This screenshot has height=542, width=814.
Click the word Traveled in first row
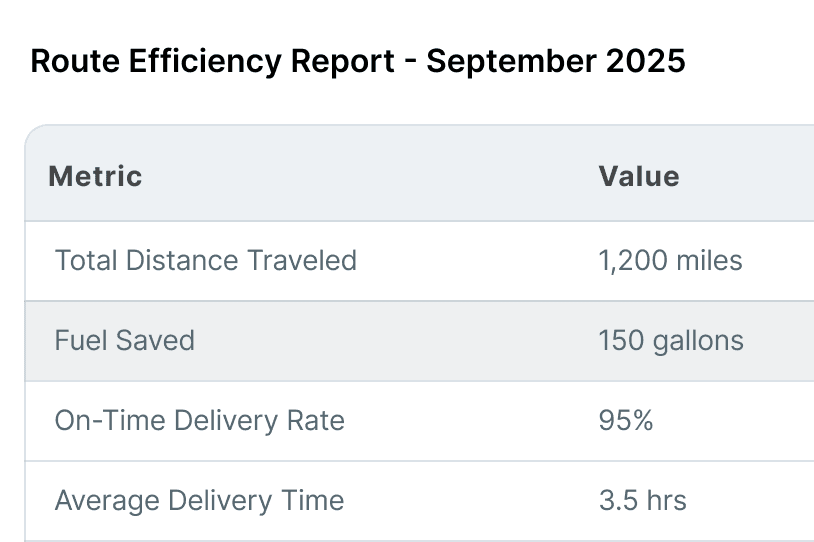pyautogui.click(x=302, y=260)
